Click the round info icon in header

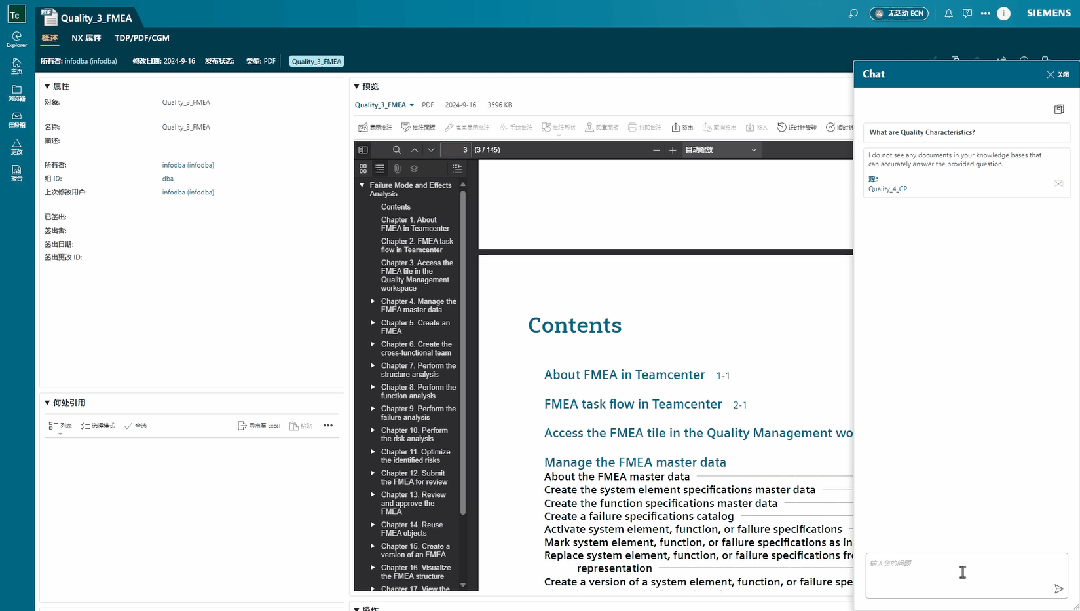(x=1004, y=13)
